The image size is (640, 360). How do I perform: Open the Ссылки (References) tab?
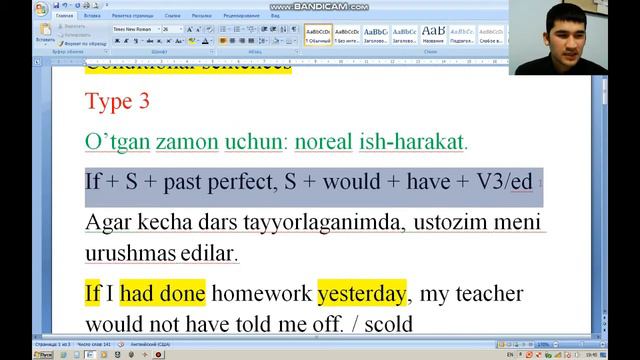pos(172,16)
